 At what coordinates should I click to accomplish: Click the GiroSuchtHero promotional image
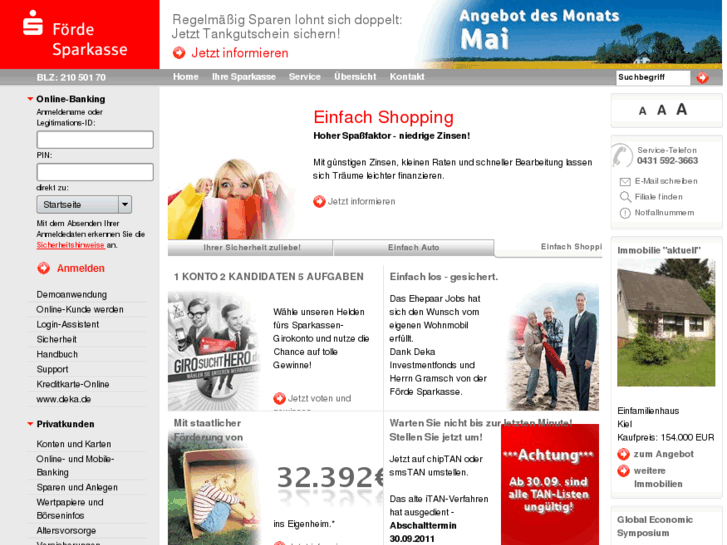[214, 351]
